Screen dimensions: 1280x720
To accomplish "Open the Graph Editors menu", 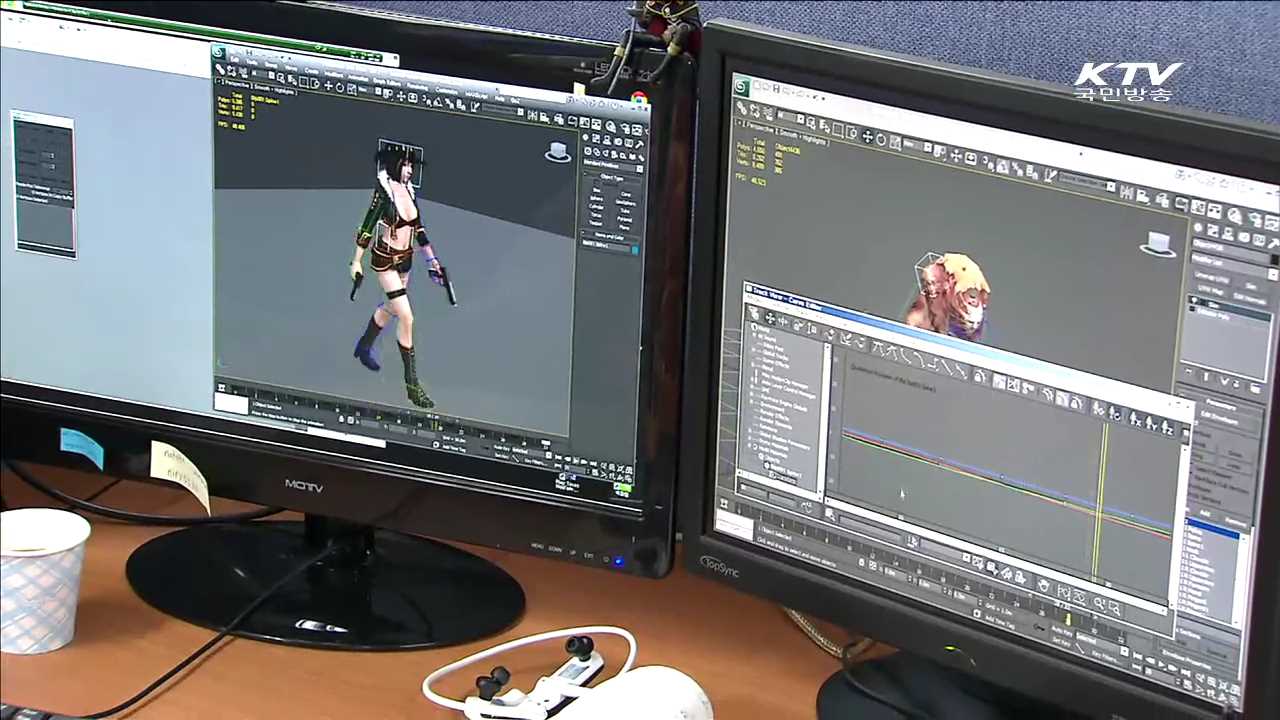I will coord(386,81).
